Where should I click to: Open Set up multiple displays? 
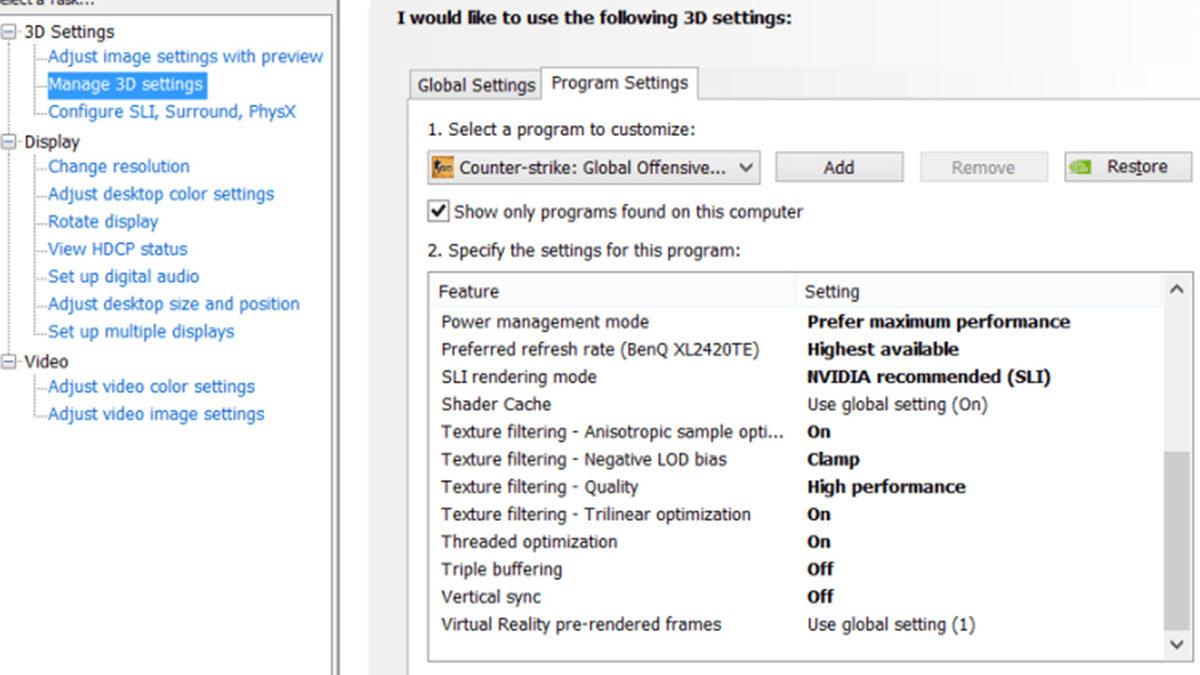pyautogui.click(x=141, y=332)
